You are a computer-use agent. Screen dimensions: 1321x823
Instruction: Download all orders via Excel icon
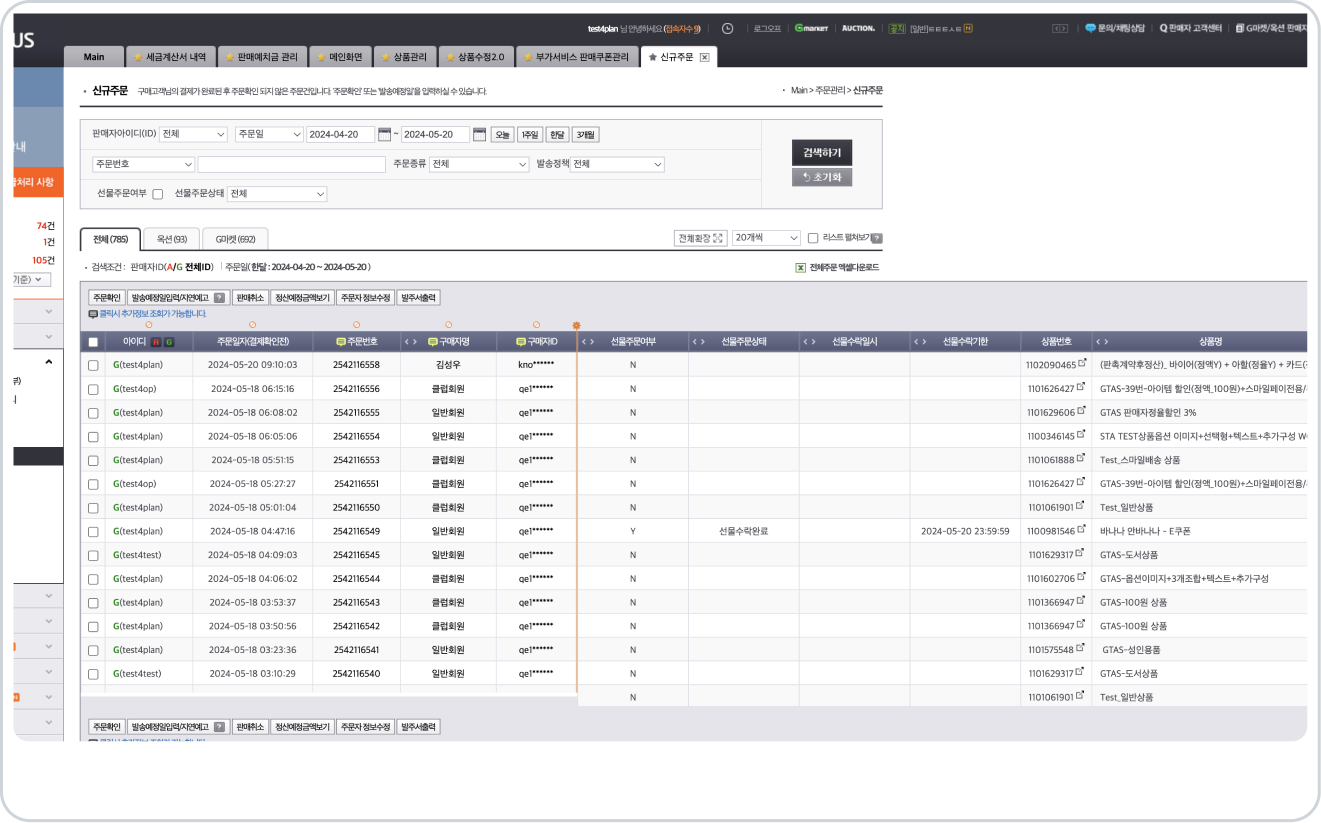point(800,268)
